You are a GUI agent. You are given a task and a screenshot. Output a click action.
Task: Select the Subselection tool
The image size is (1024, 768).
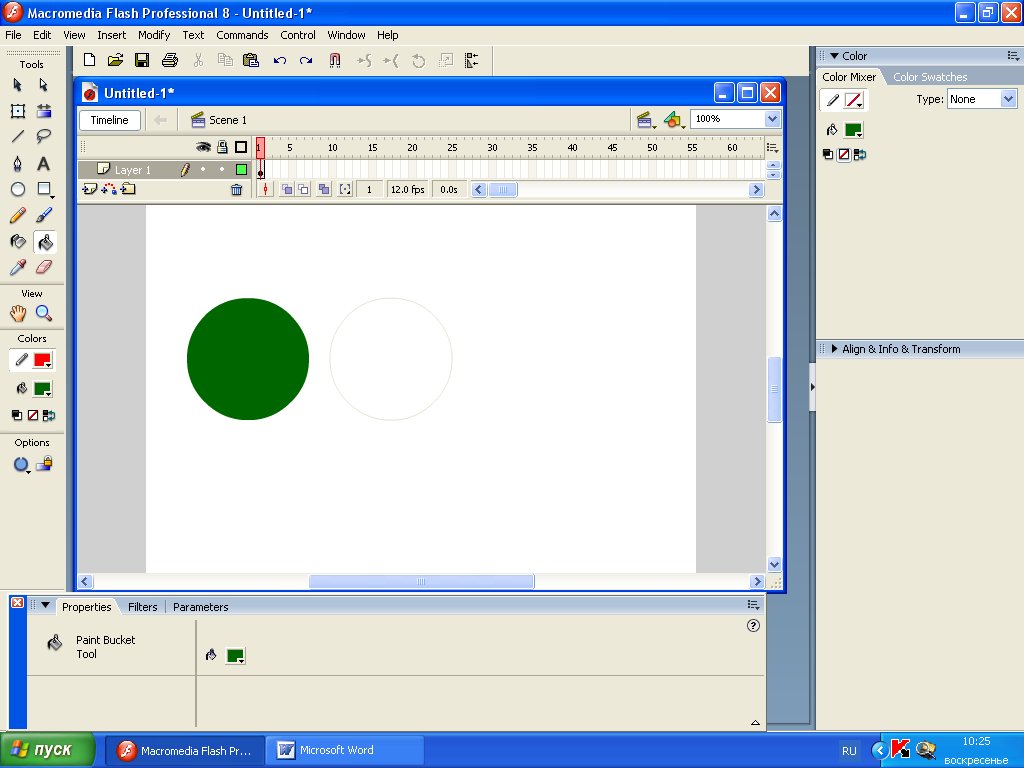[44, 85]
